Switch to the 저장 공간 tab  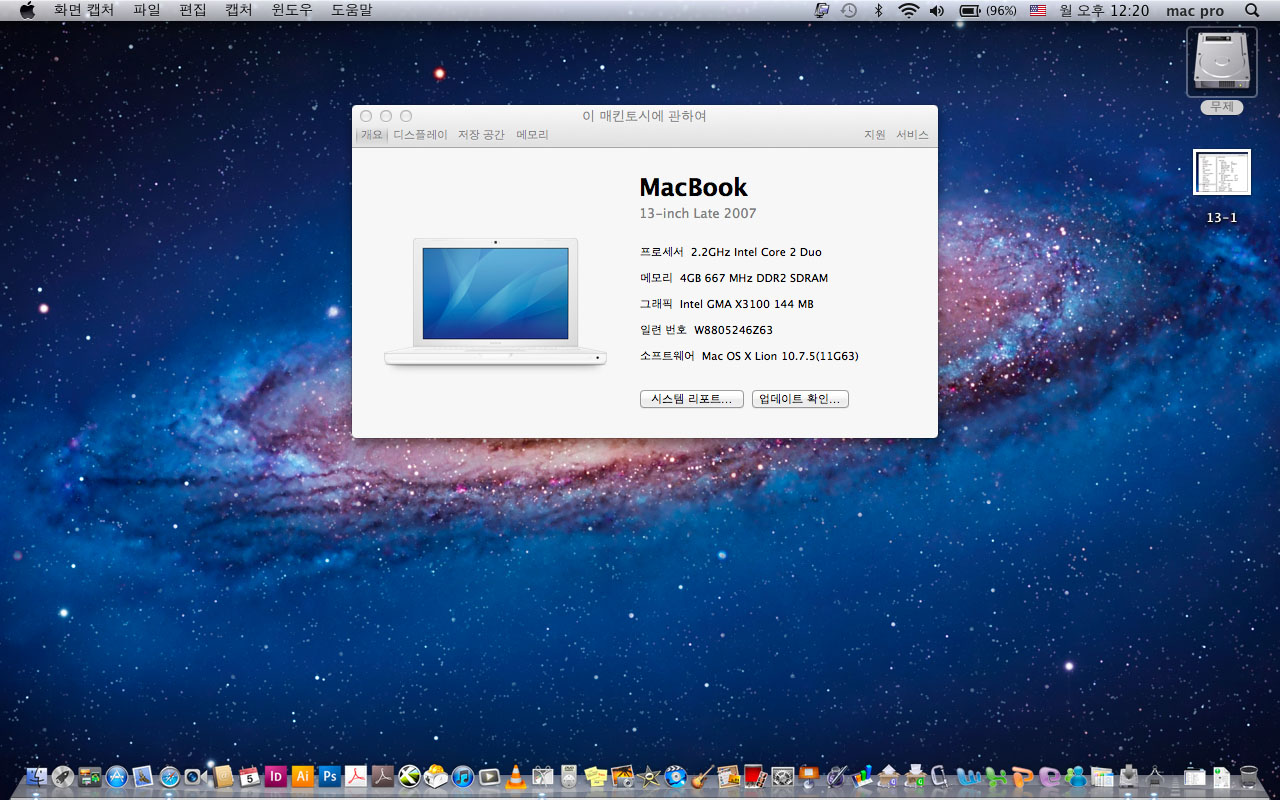click(481, 135)
